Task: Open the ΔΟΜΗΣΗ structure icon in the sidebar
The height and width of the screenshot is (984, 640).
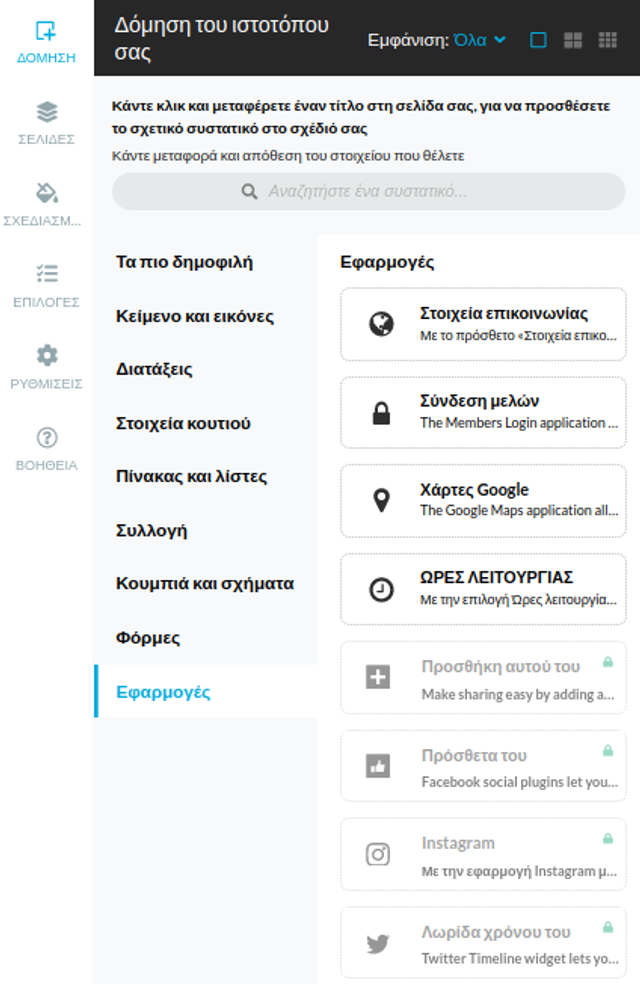Action: 46,31
